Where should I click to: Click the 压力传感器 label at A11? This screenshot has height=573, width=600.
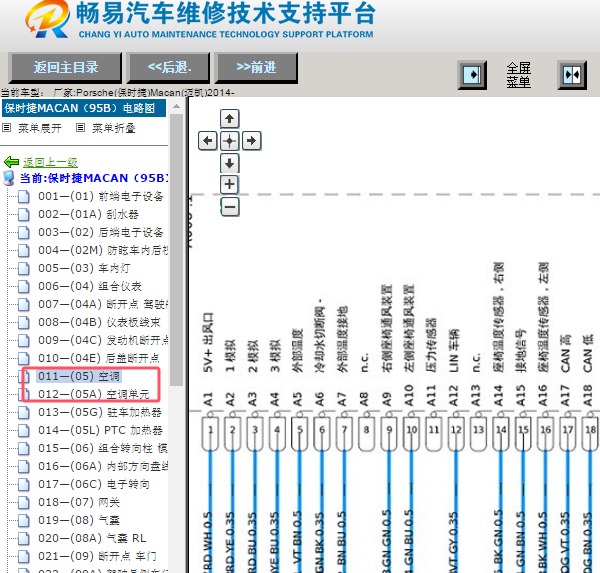tap(431, 345)
